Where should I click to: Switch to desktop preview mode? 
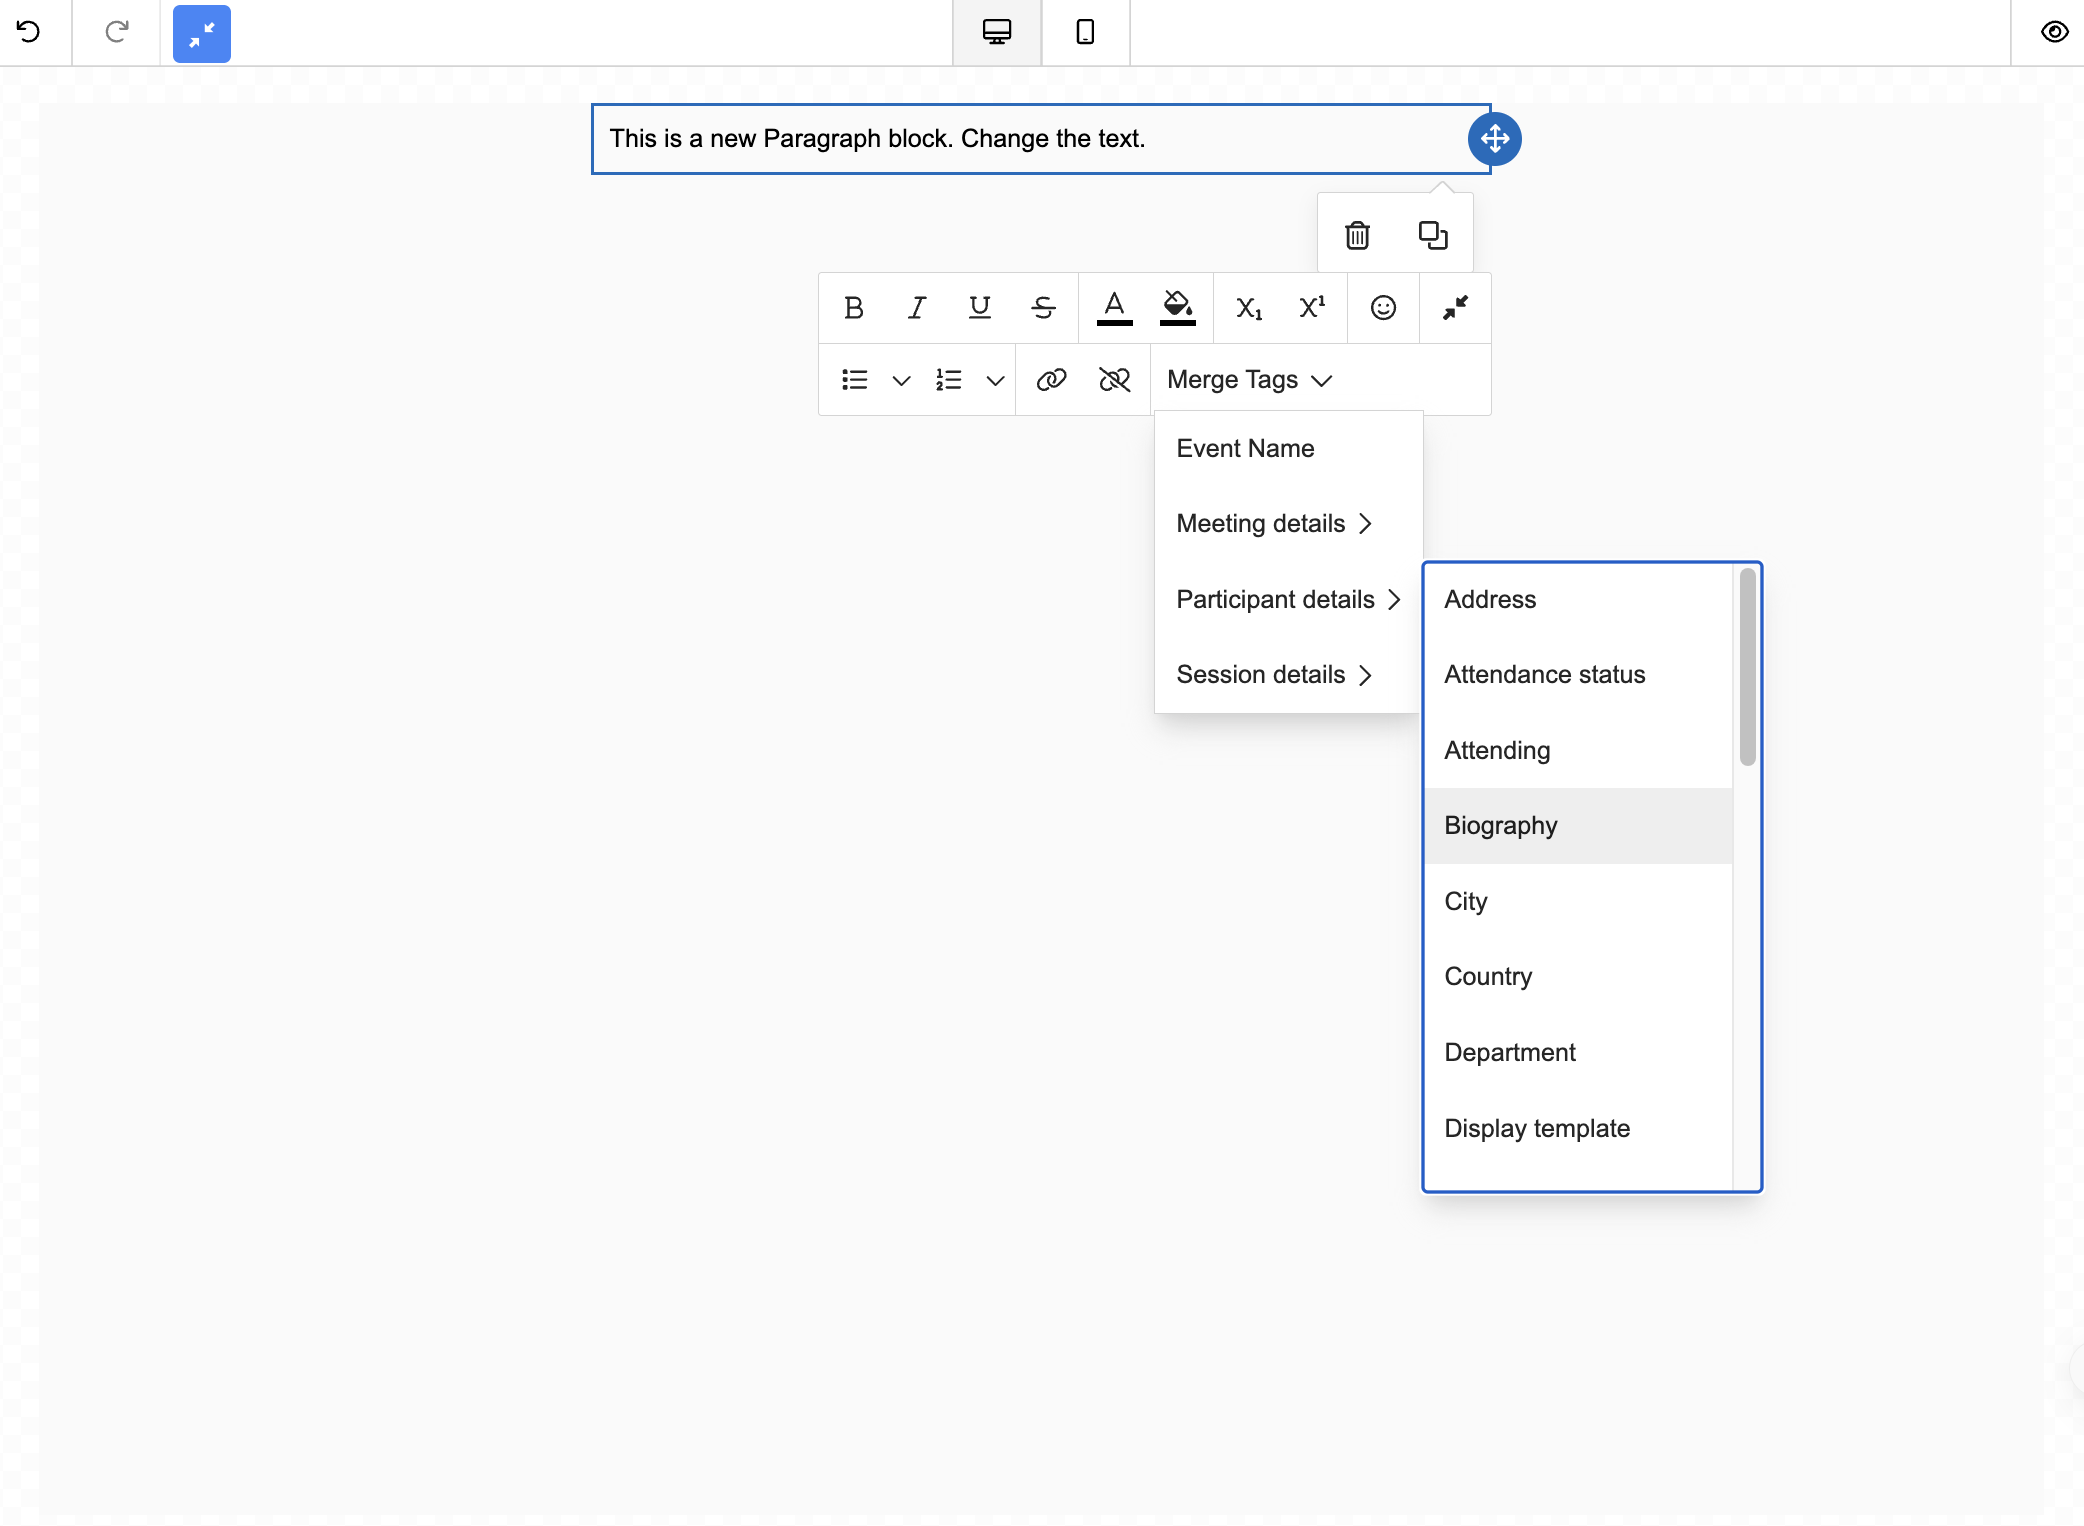click(x=997, y=32)
